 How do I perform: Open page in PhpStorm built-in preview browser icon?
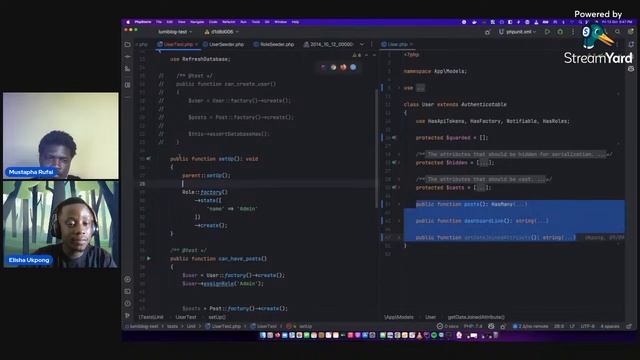[324, 67]
